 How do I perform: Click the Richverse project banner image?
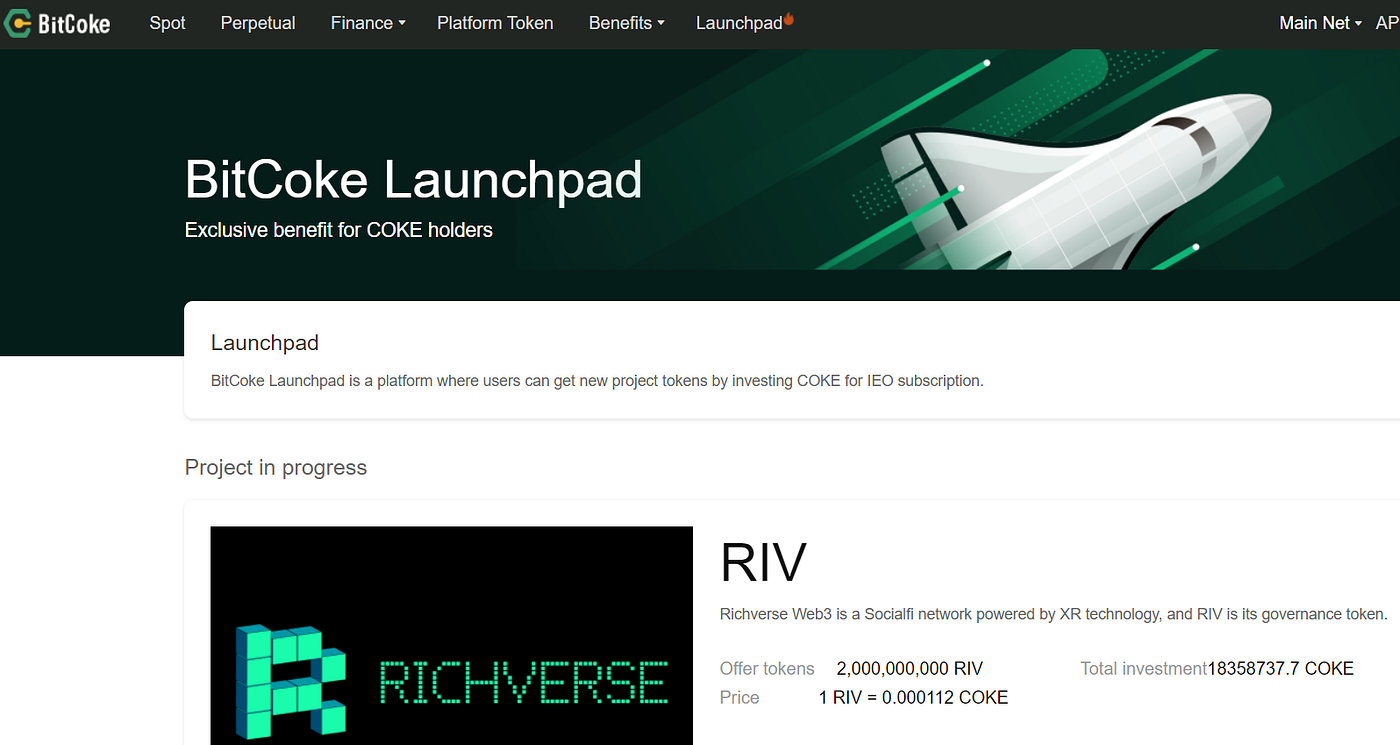pyautogui.click(x=451, y=635)
